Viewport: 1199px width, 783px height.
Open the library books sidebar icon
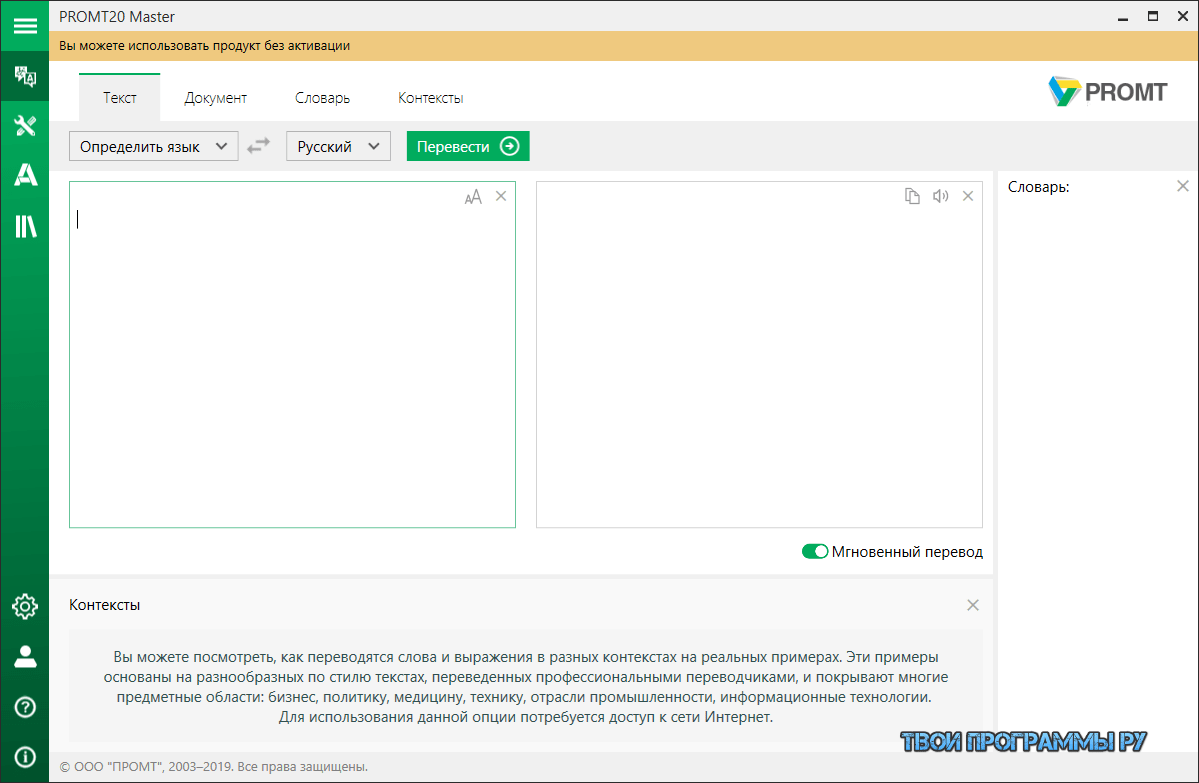coord(25,226)
